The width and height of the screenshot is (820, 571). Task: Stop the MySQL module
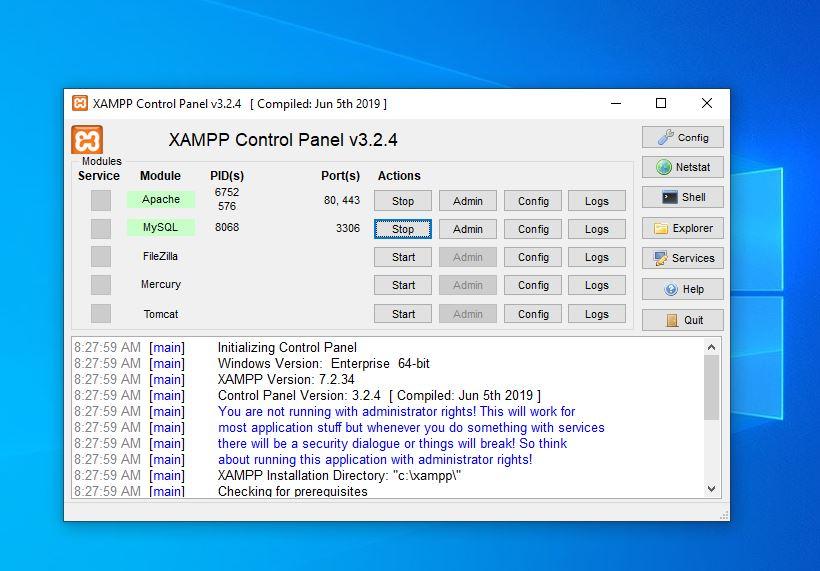tap(403, 229)
